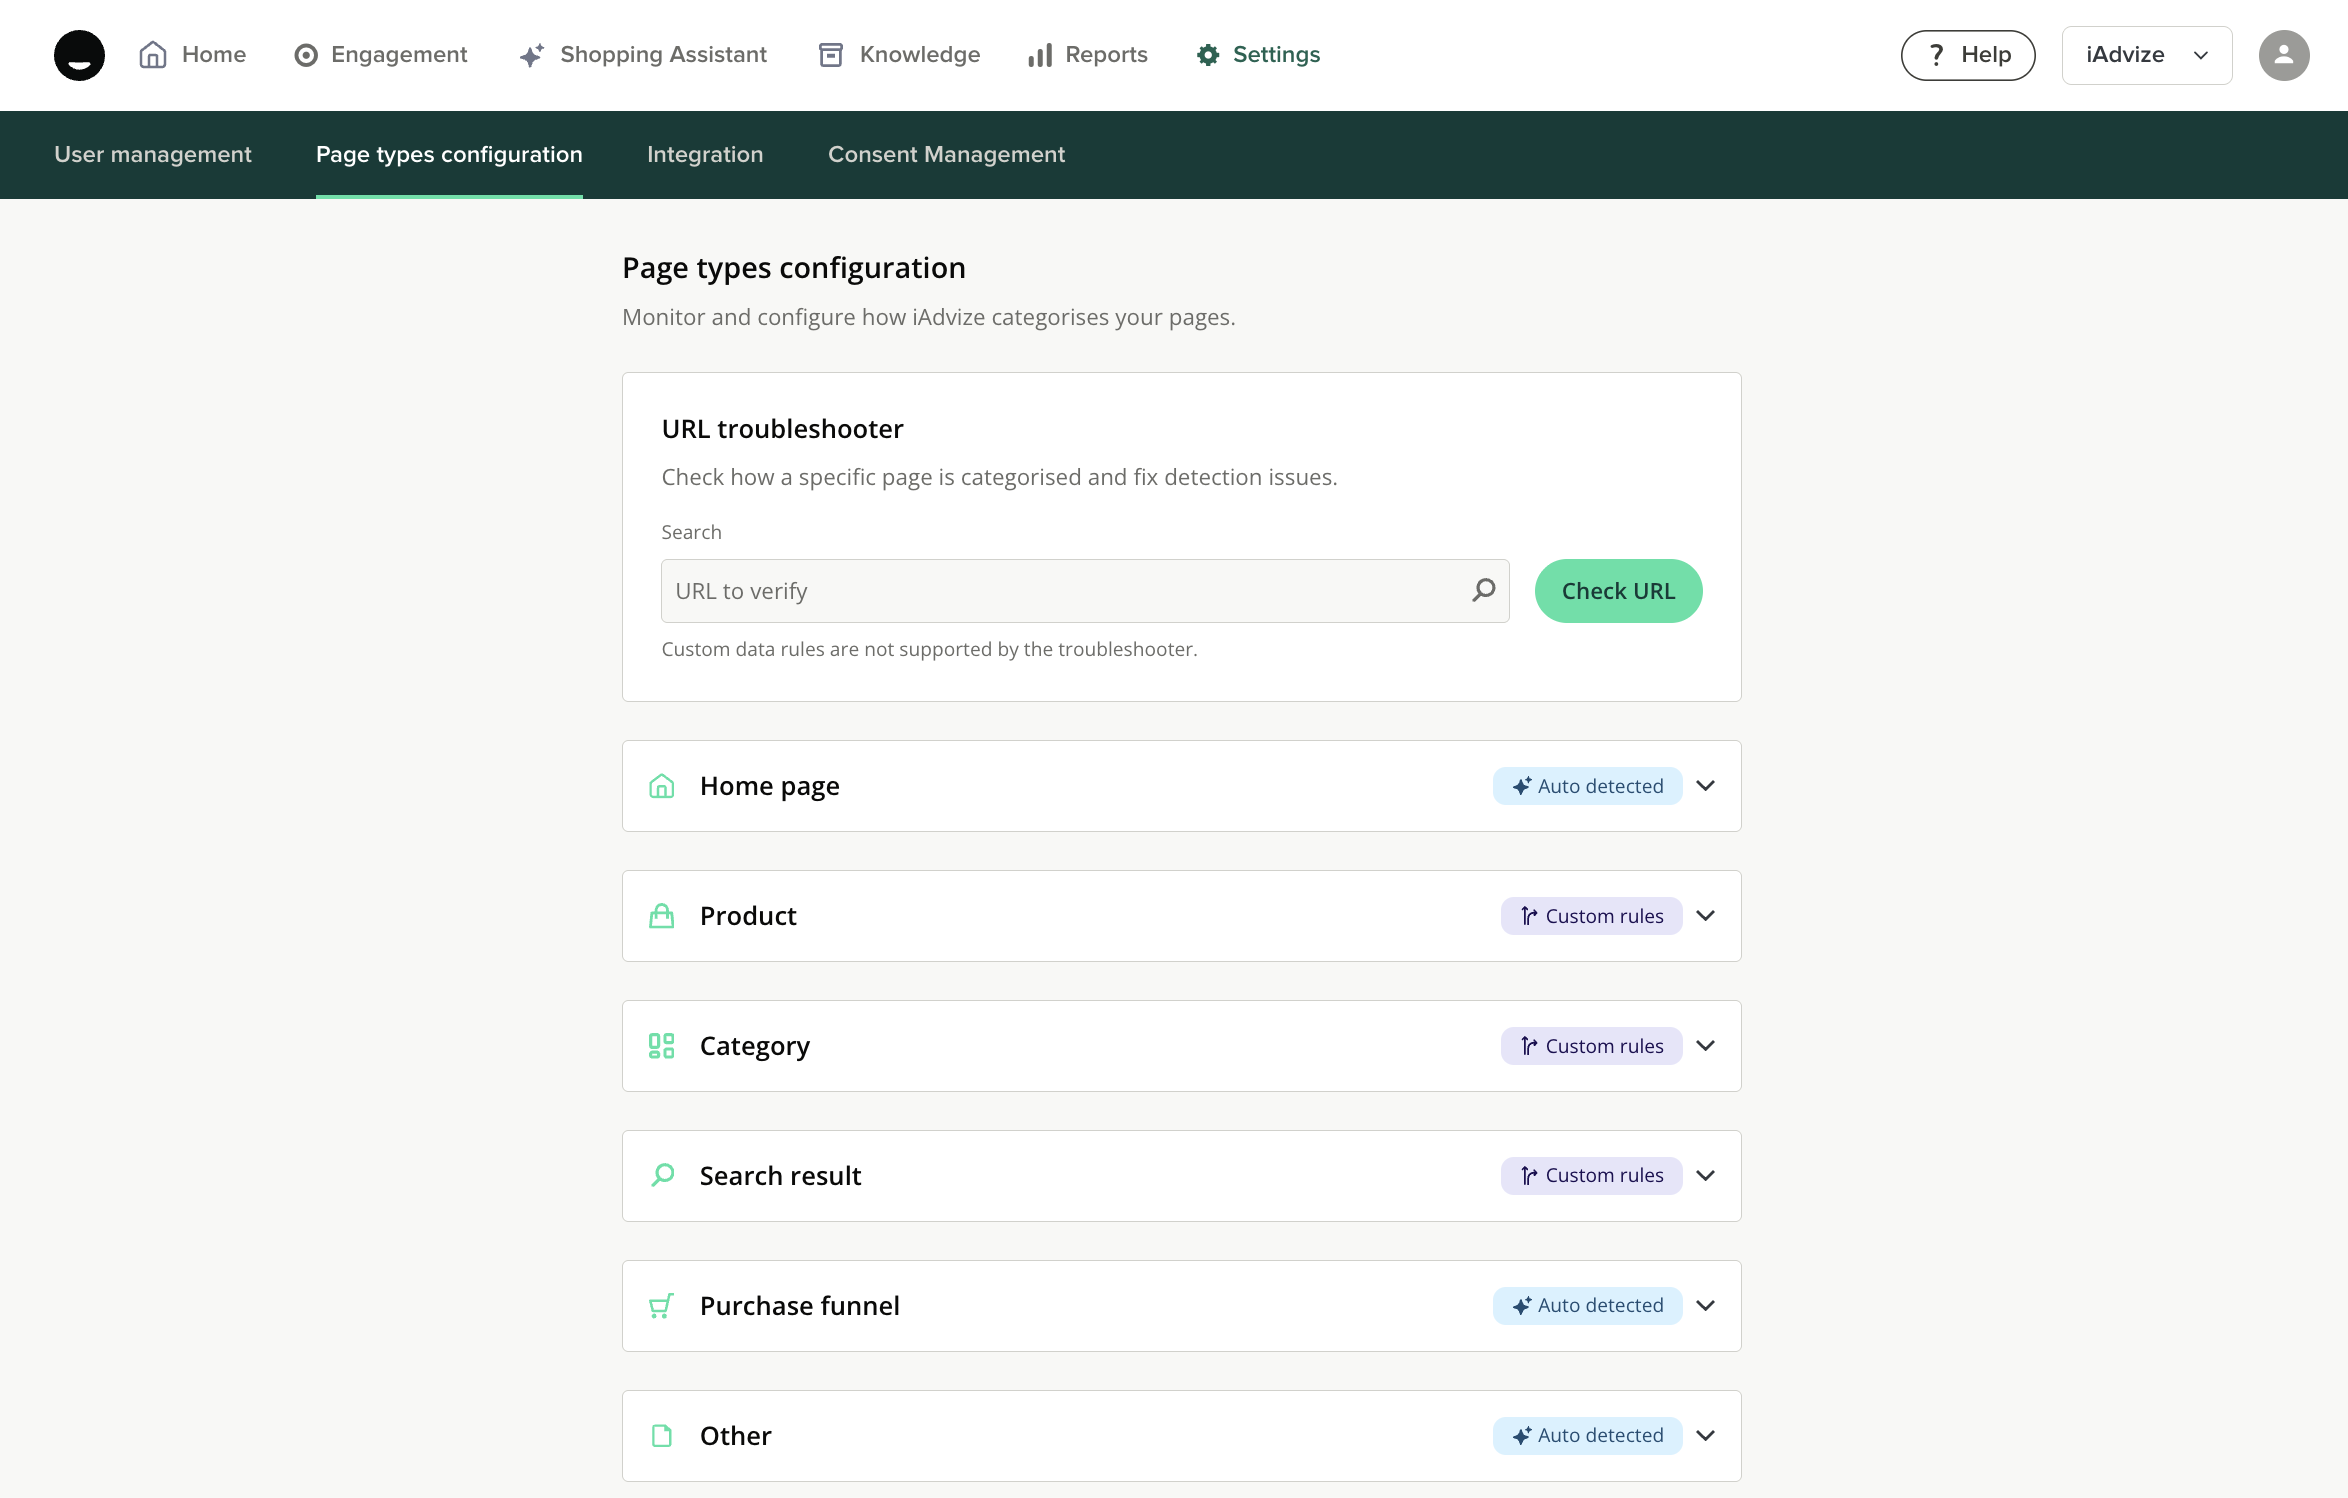The width and height of the screenshot is (2348, 1498).
Task: Click the Search result magnifier icon
Action: (661, 1176)
